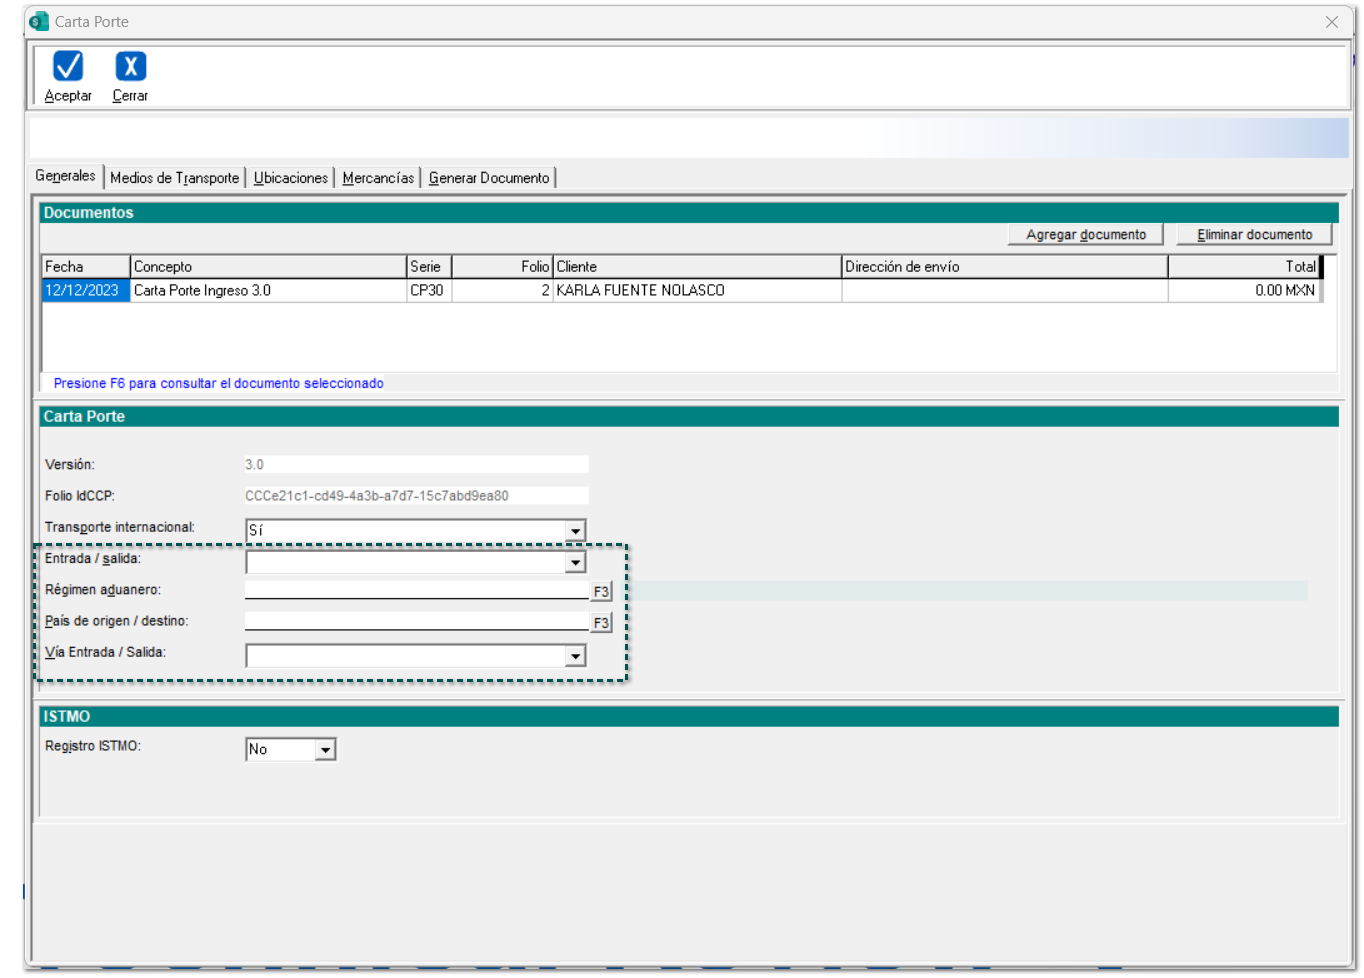Click the Agregar documento button

pos(1085,235)
